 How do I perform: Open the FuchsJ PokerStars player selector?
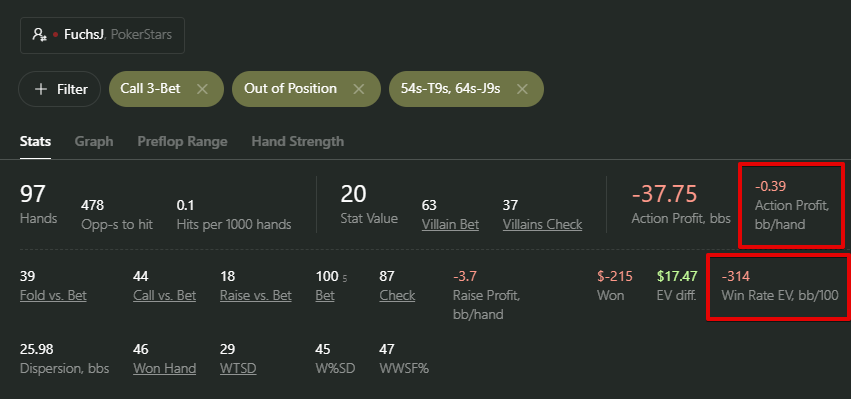[x=102, y=35]
